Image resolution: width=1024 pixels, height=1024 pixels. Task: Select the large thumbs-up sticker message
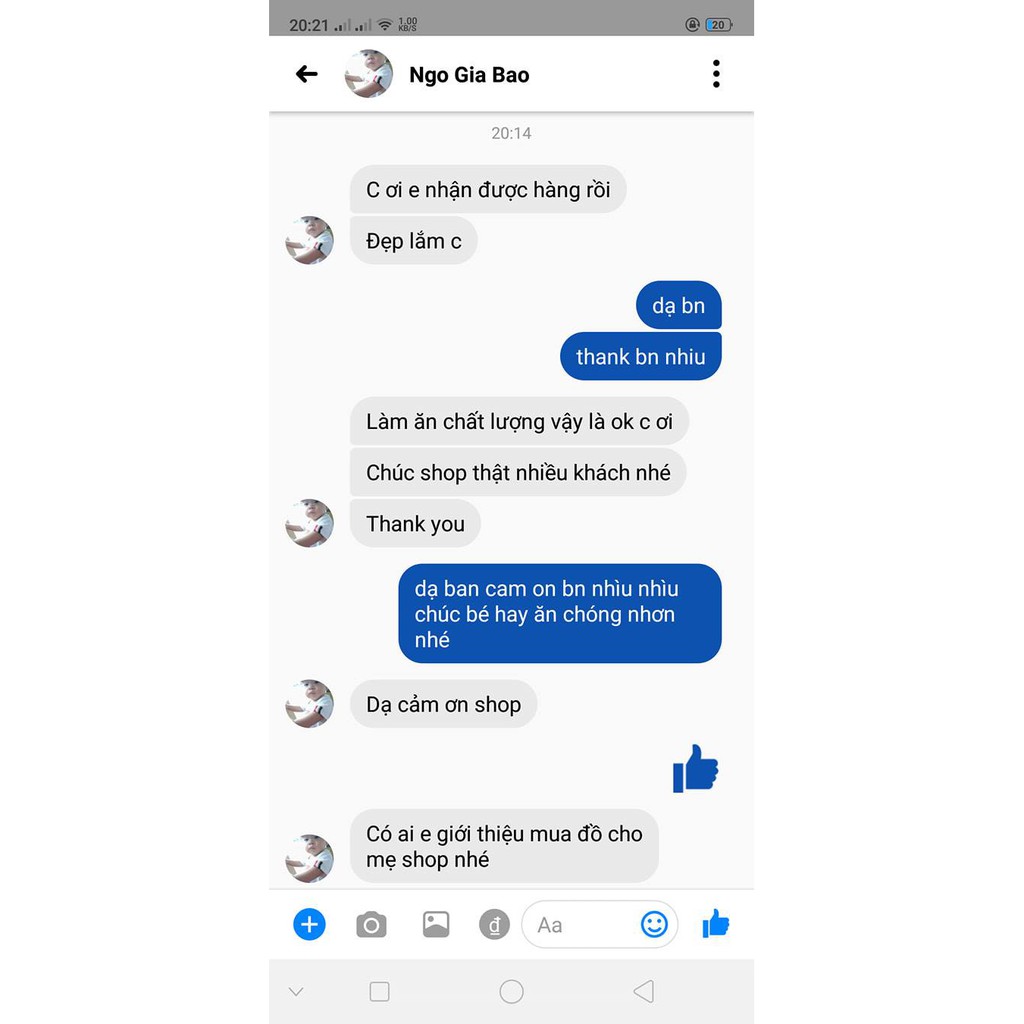coord(696,769)
